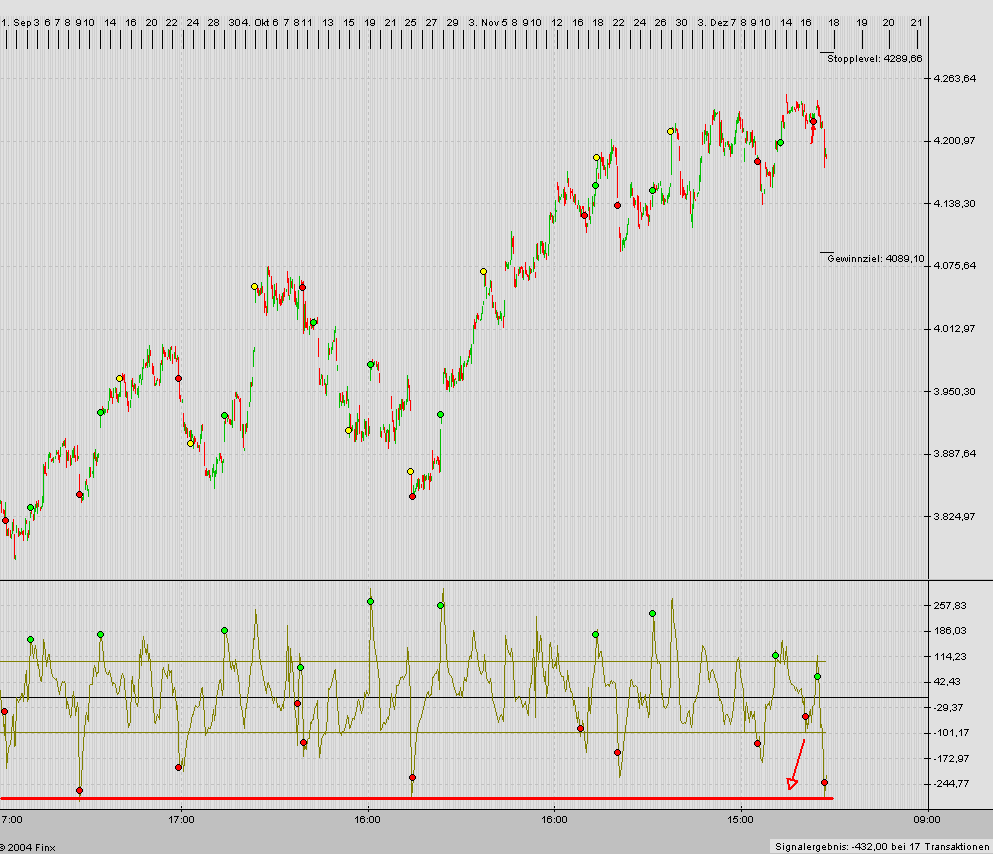Click red price marker at Nov 22 drop
This screenshot has width=993, height=854.
617,205
